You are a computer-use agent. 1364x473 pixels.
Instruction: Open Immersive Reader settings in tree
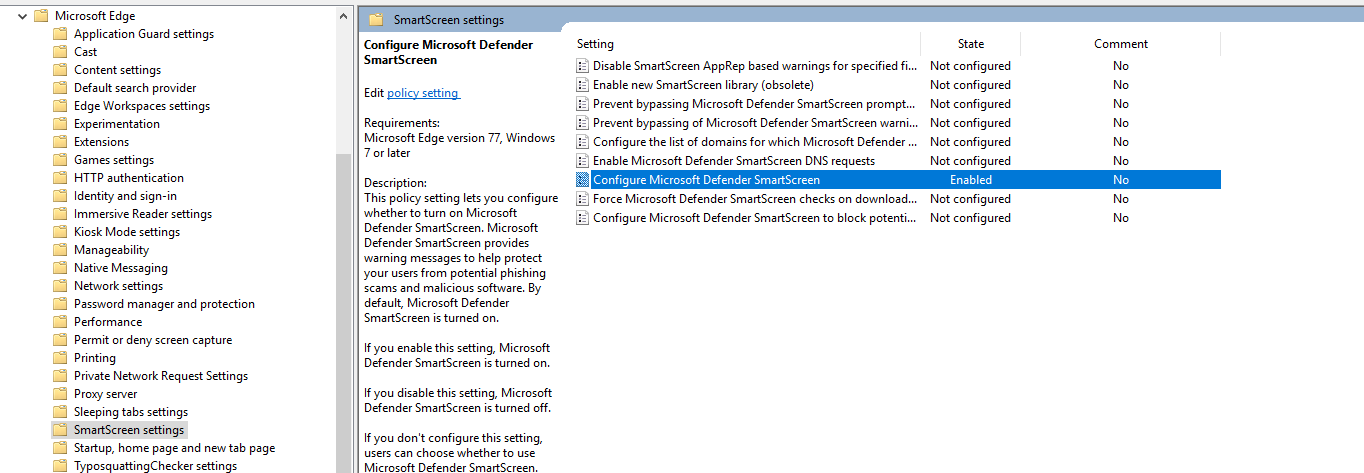point(143,214)
